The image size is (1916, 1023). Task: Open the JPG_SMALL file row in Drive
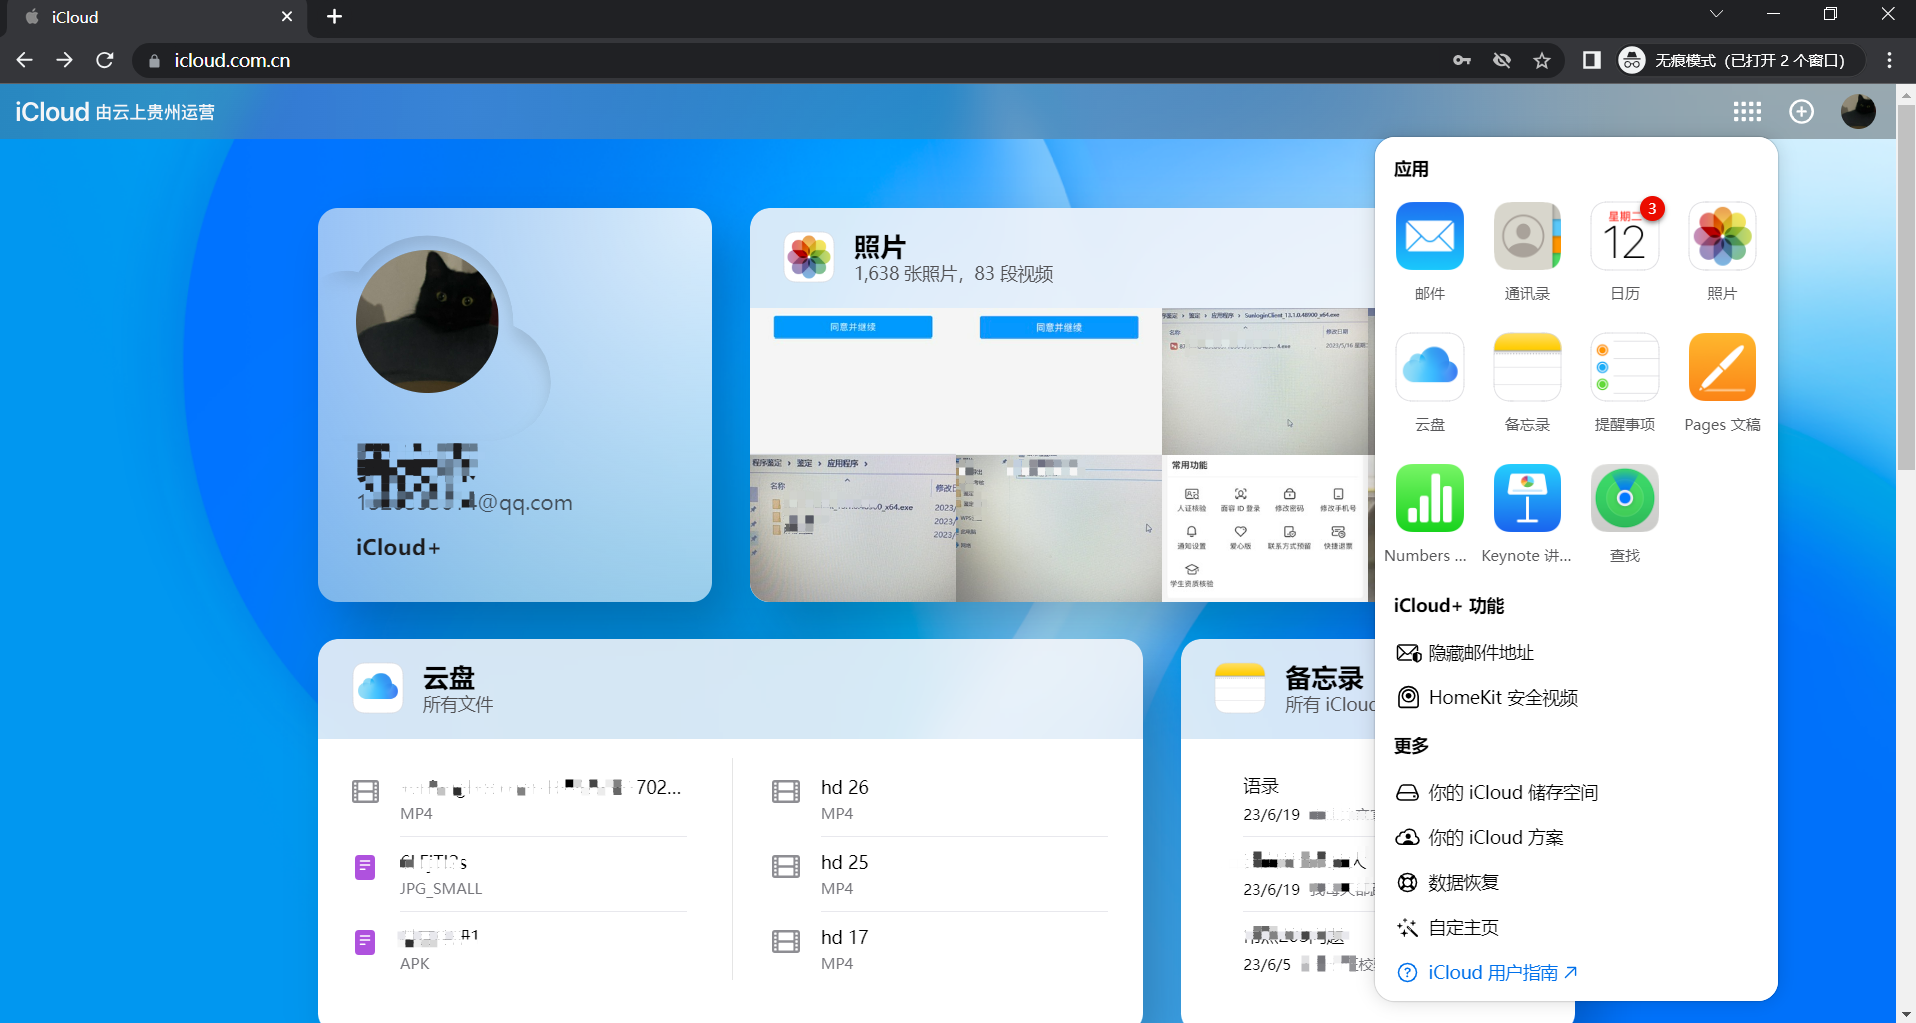(x=519, y=874)
